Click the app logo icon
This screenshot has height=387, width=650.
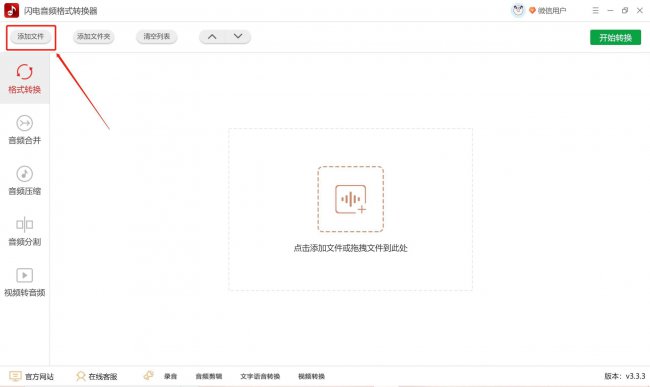coord(11,10)
